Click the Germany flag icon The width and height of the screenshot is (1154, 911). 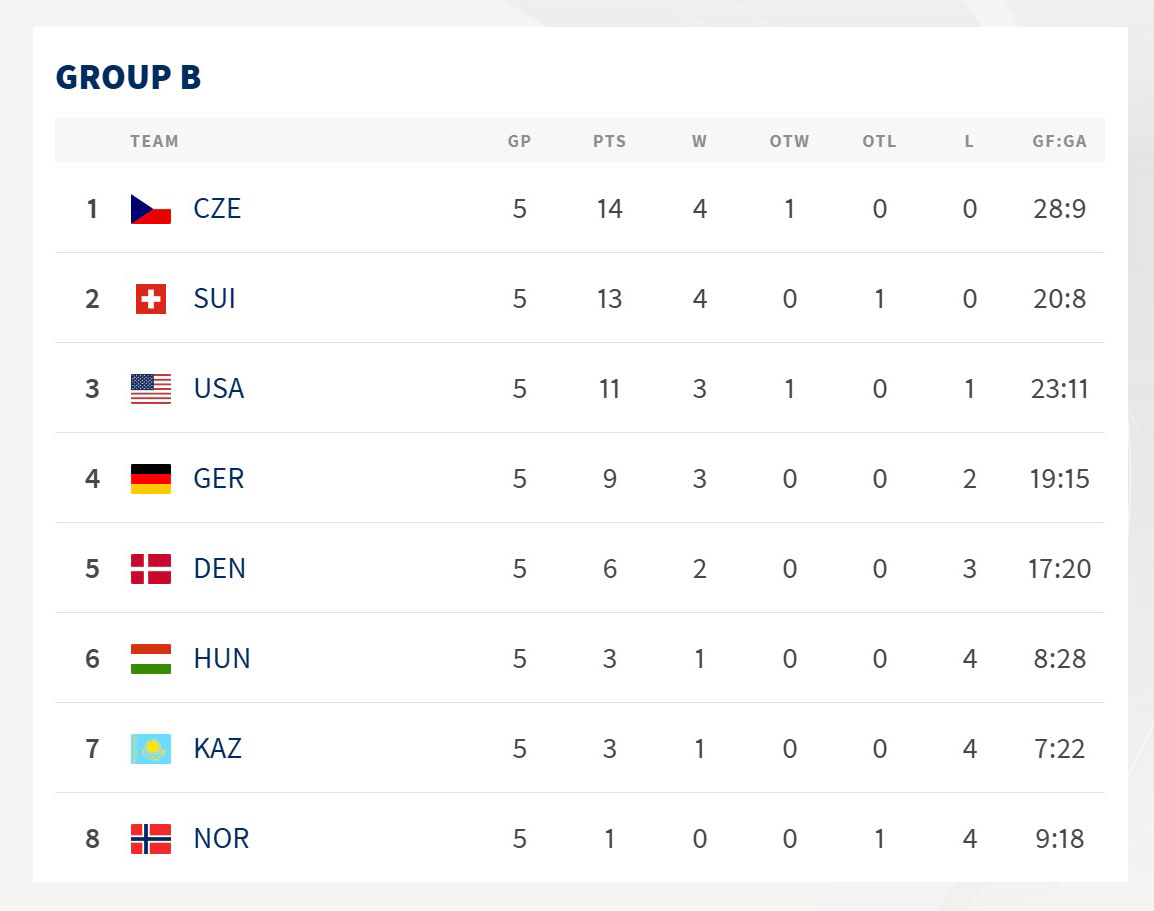click(x=151, y=479)
